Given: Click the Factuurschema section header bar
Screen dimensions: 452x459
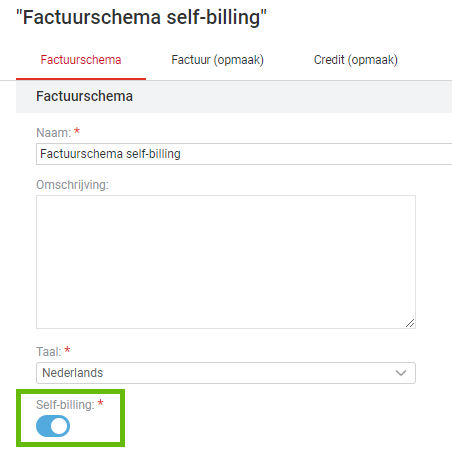Looking at the screenshot, I should (234, 97).
